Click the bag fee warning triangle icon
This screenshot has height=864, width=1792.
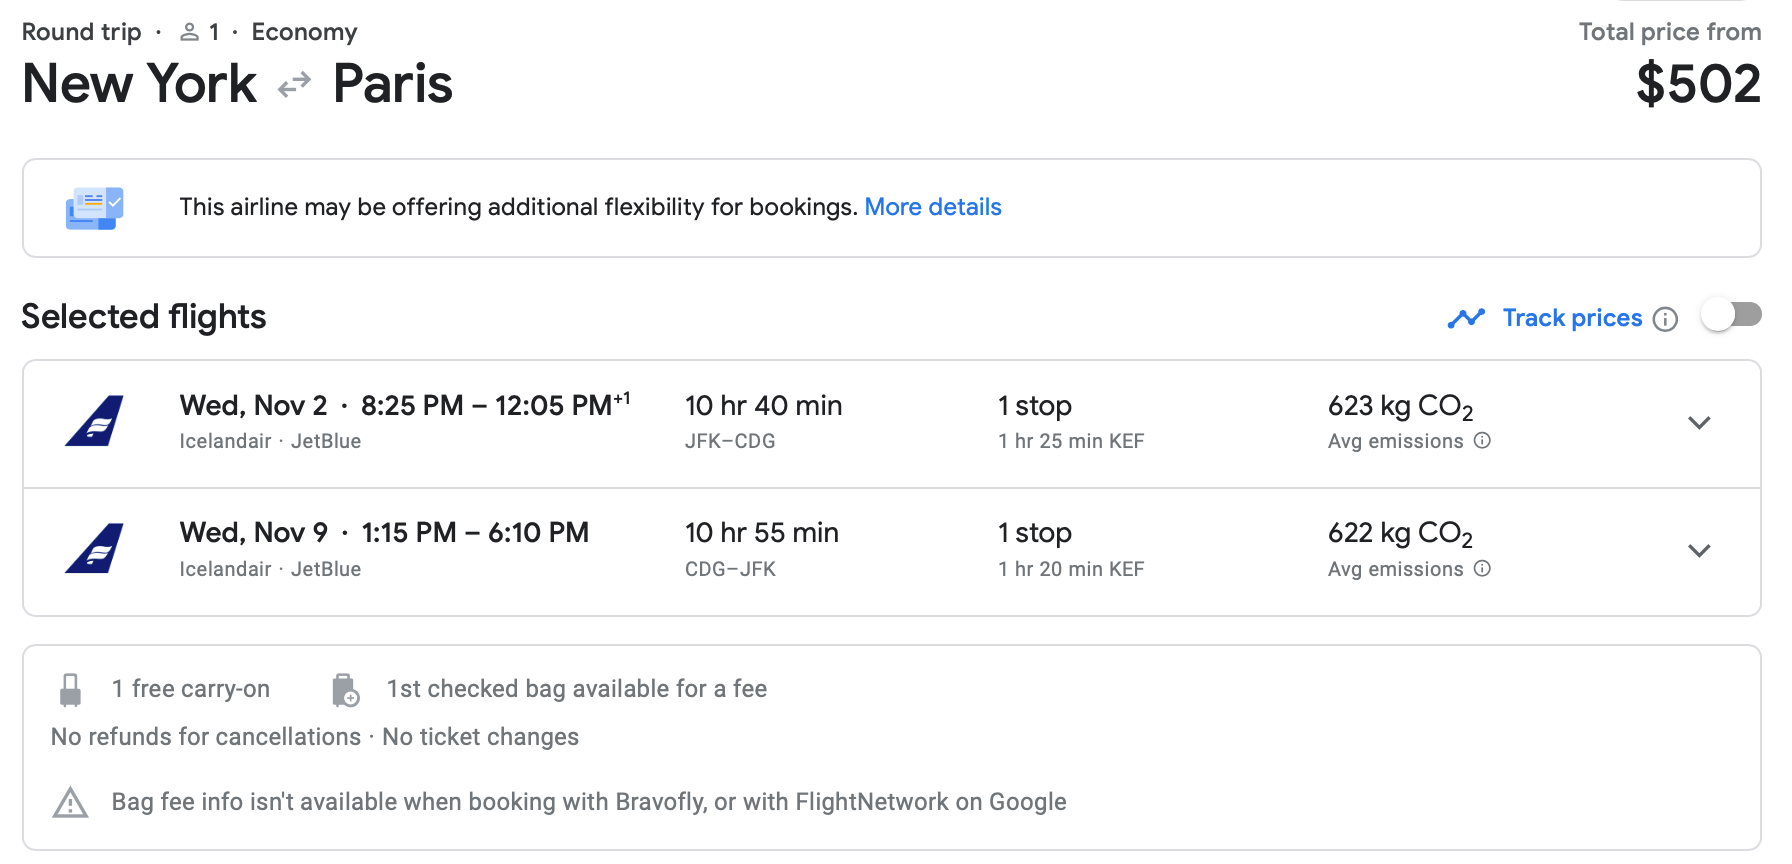[x=70, y=802]
